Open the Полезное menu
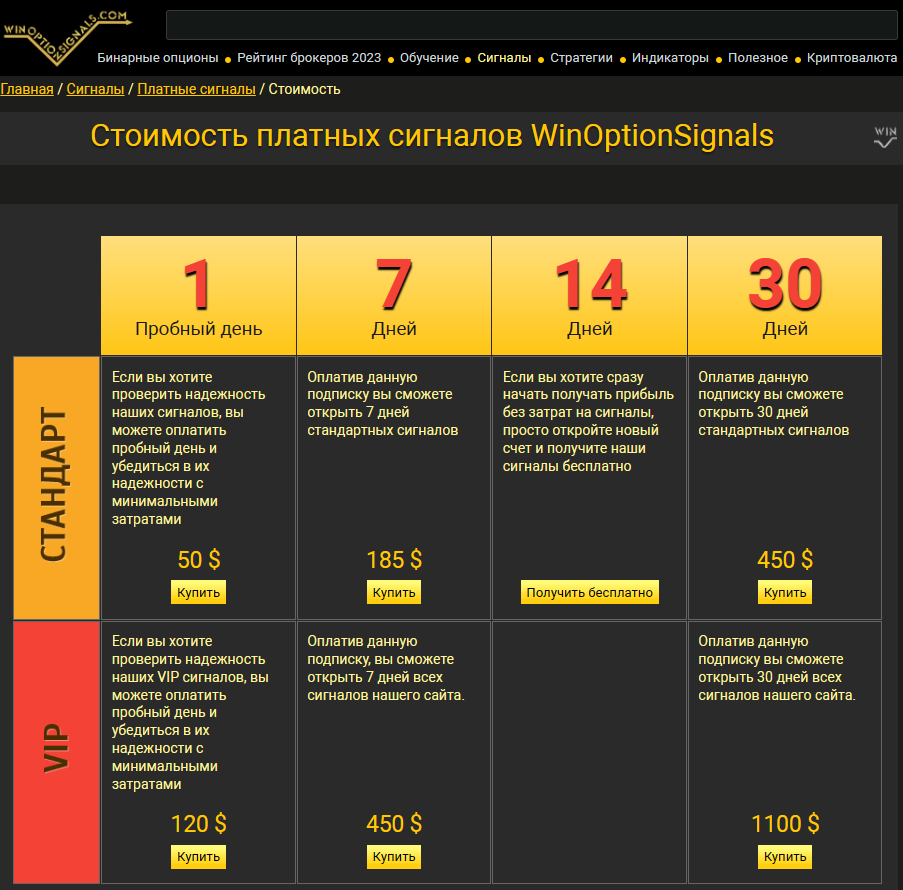This screenshot has height=890, width=903. coord(757,58)
